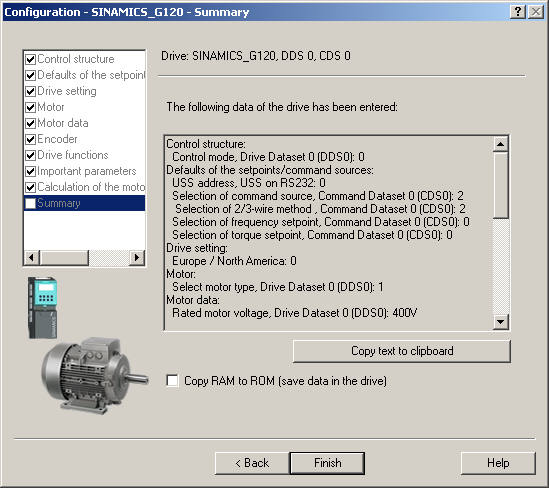The image size is (549, 488).
Task: Toggle the Encoder step checkbox
Action: pos(31,139)
